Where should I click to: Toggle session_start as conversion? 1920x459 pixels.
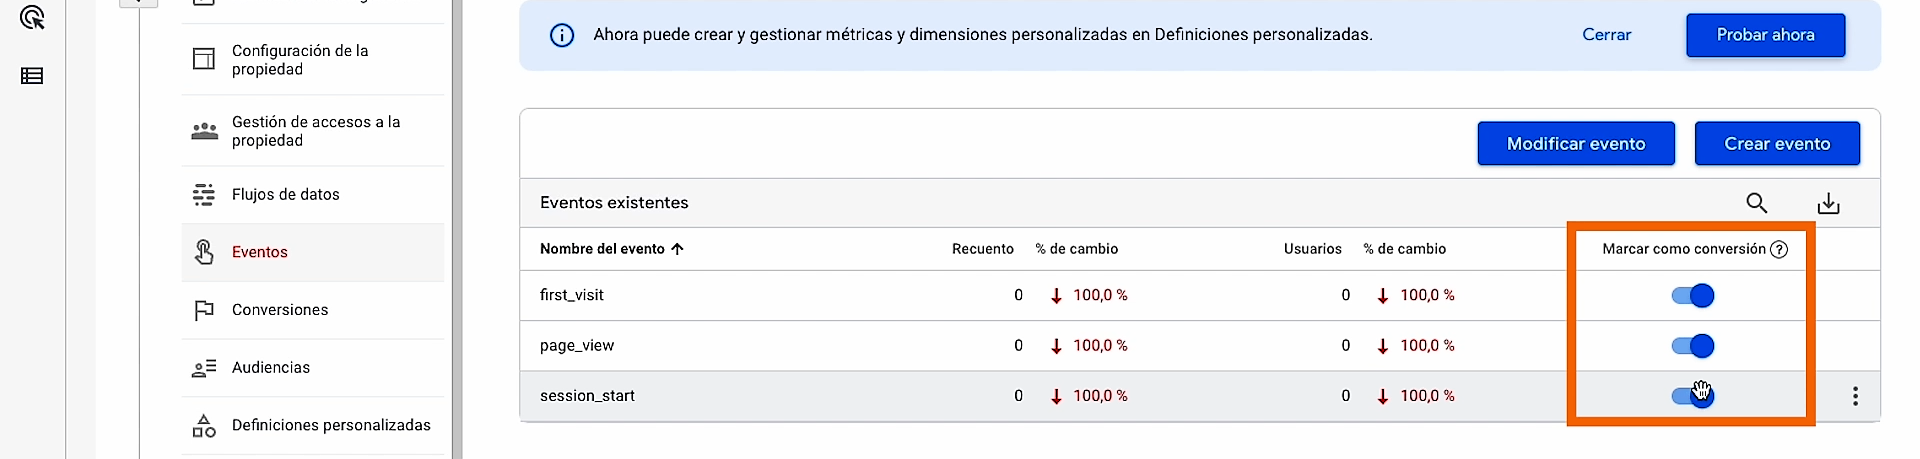[1692, 396]
